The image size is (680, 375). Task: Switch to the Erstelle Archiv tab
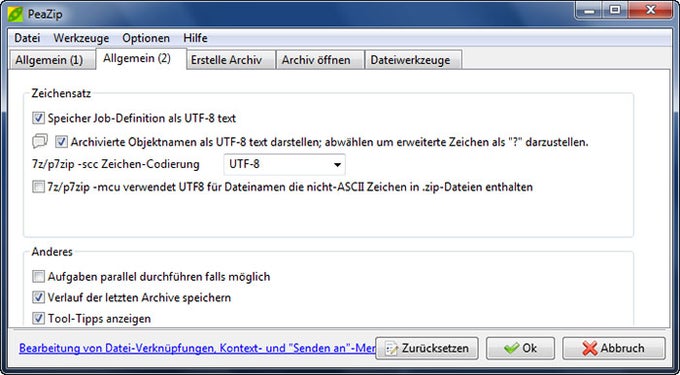point(226,60)
